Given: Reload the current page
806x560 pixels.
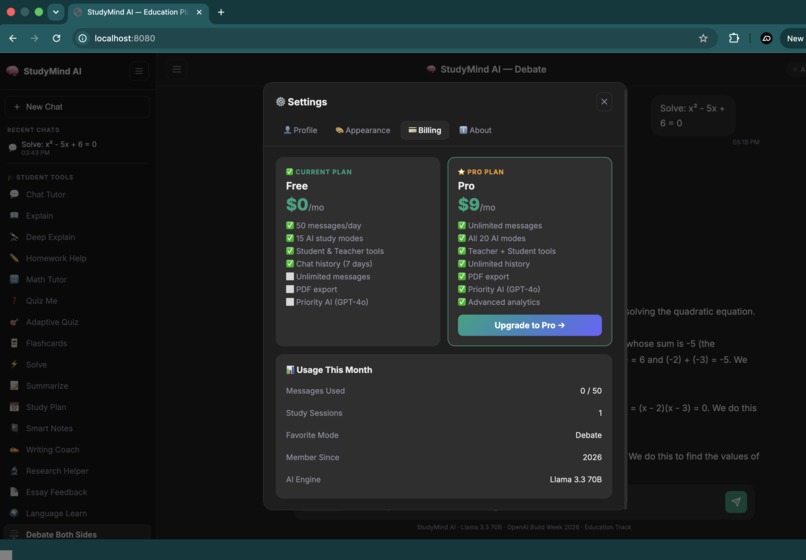Looking at the screenshot, I should tap(57, 38).
